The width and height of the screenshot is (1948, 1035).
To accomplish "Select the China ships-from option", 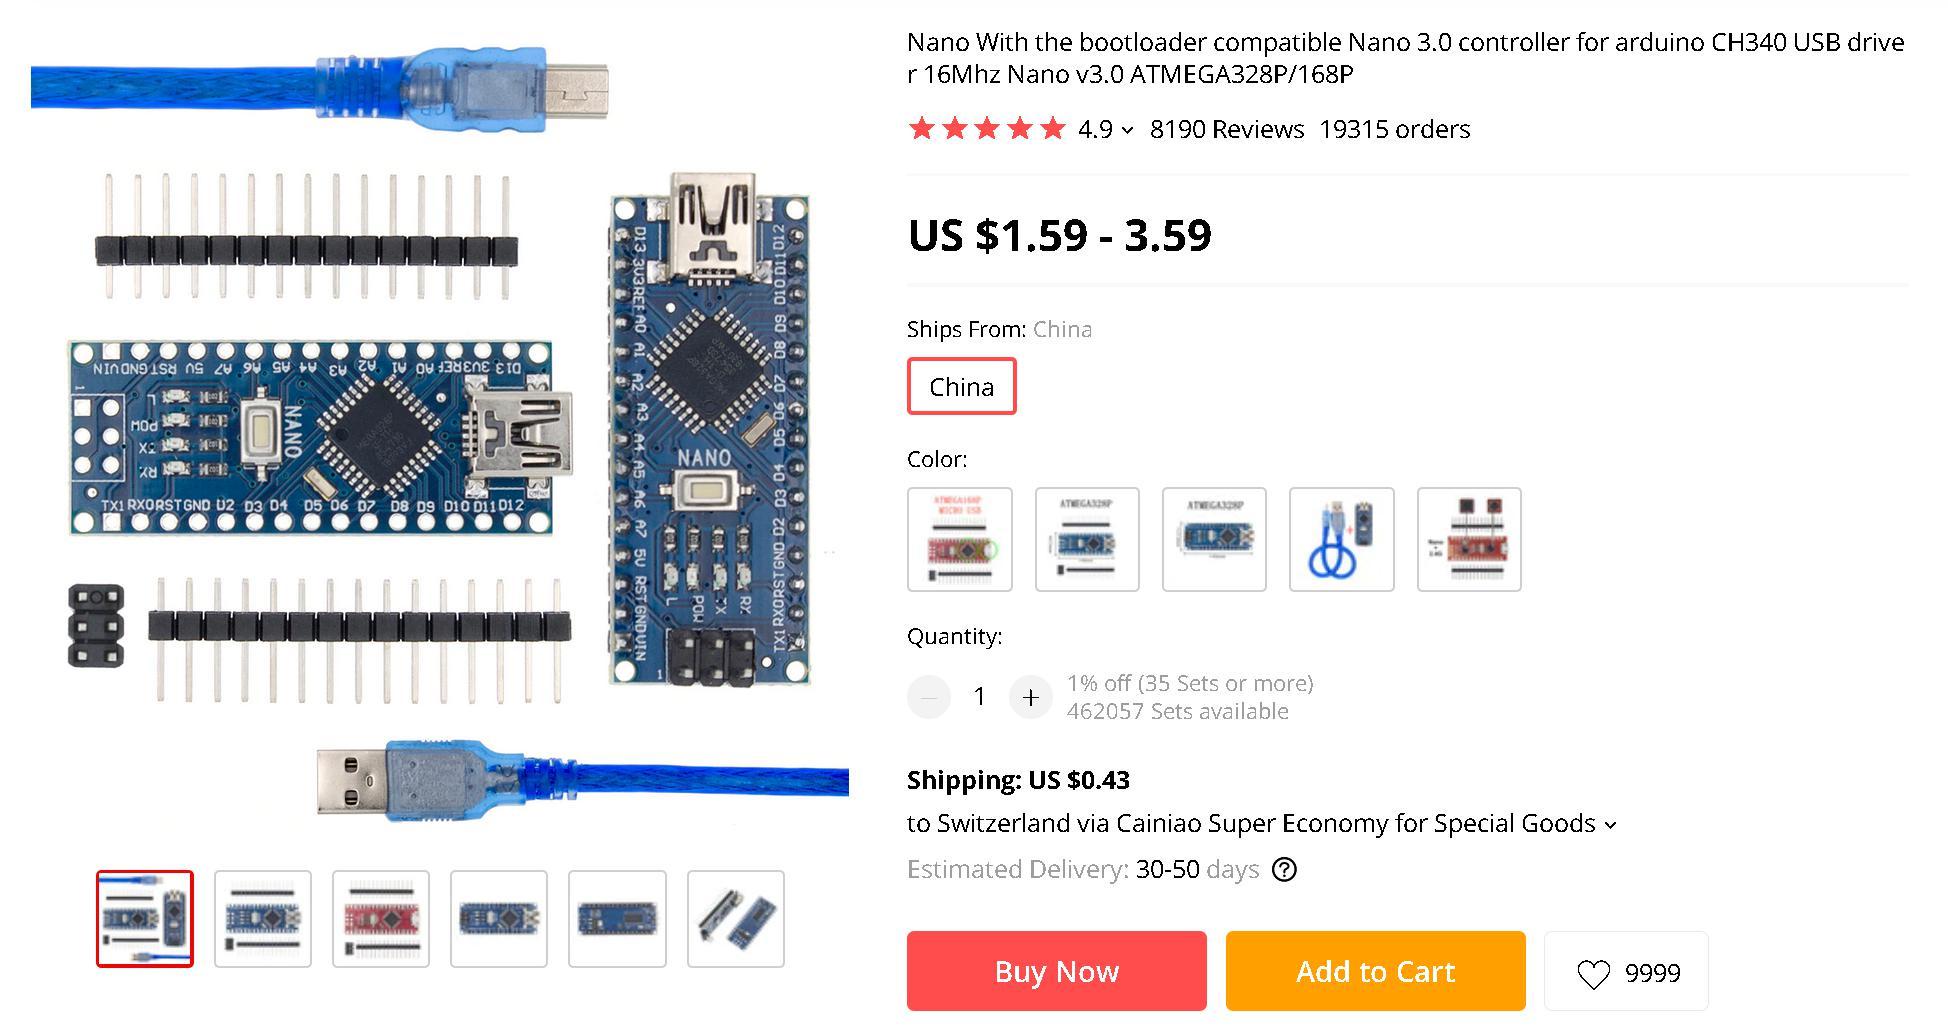I will [961, 386].
